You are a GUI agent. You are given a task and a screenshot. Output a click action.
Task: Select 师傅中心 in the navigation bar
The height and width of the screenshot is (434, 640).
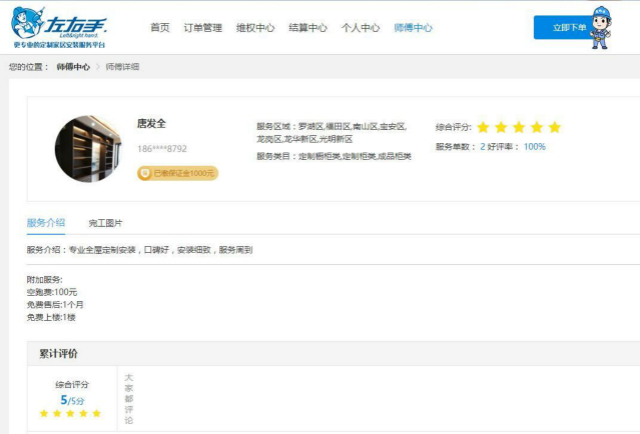click(x=413, y=28)
